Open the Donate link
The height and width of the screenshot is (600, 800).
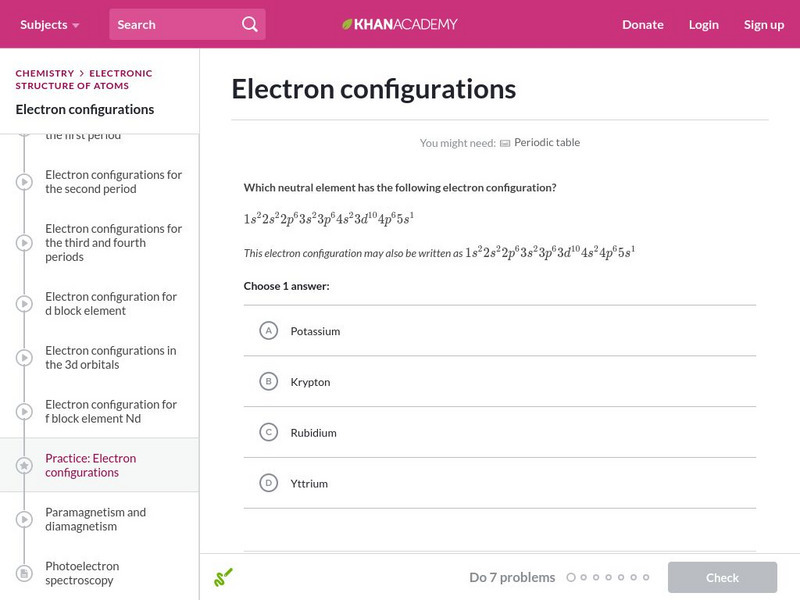pos(642,24)
